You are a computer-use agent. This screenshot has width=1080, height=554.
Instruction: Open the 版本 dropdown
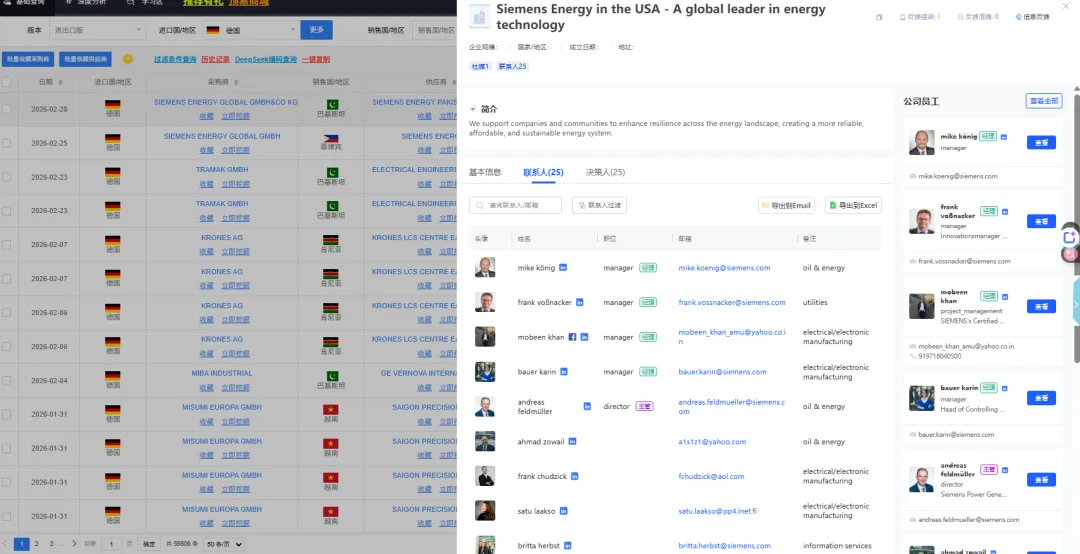[96, 30]
